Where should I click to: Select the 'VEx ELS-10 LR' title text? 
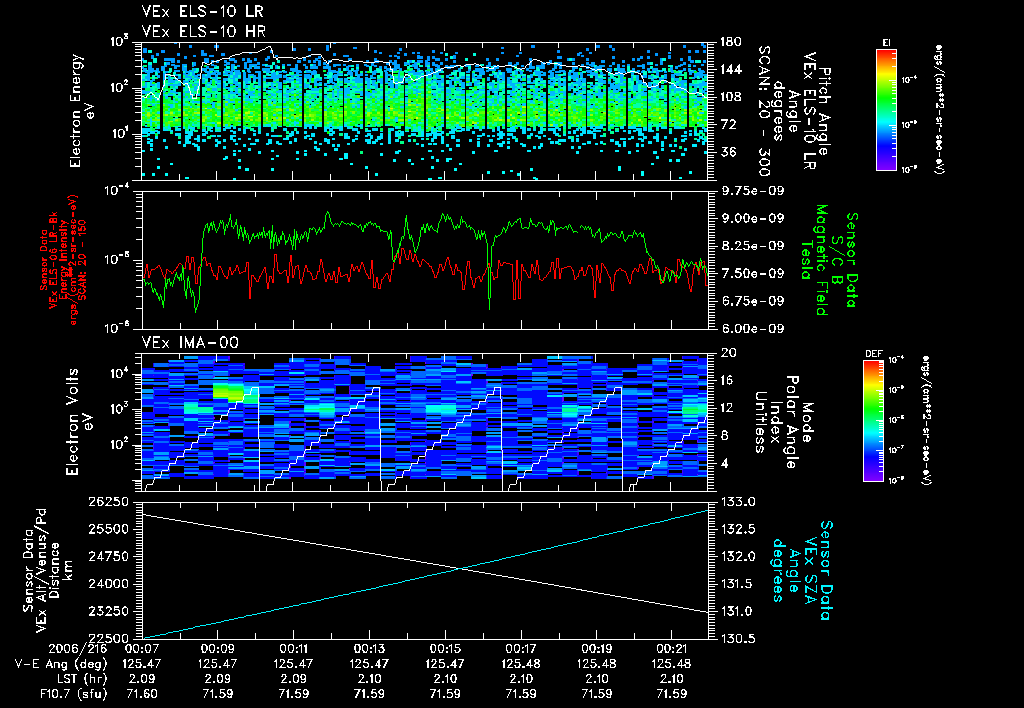[203, 11]
